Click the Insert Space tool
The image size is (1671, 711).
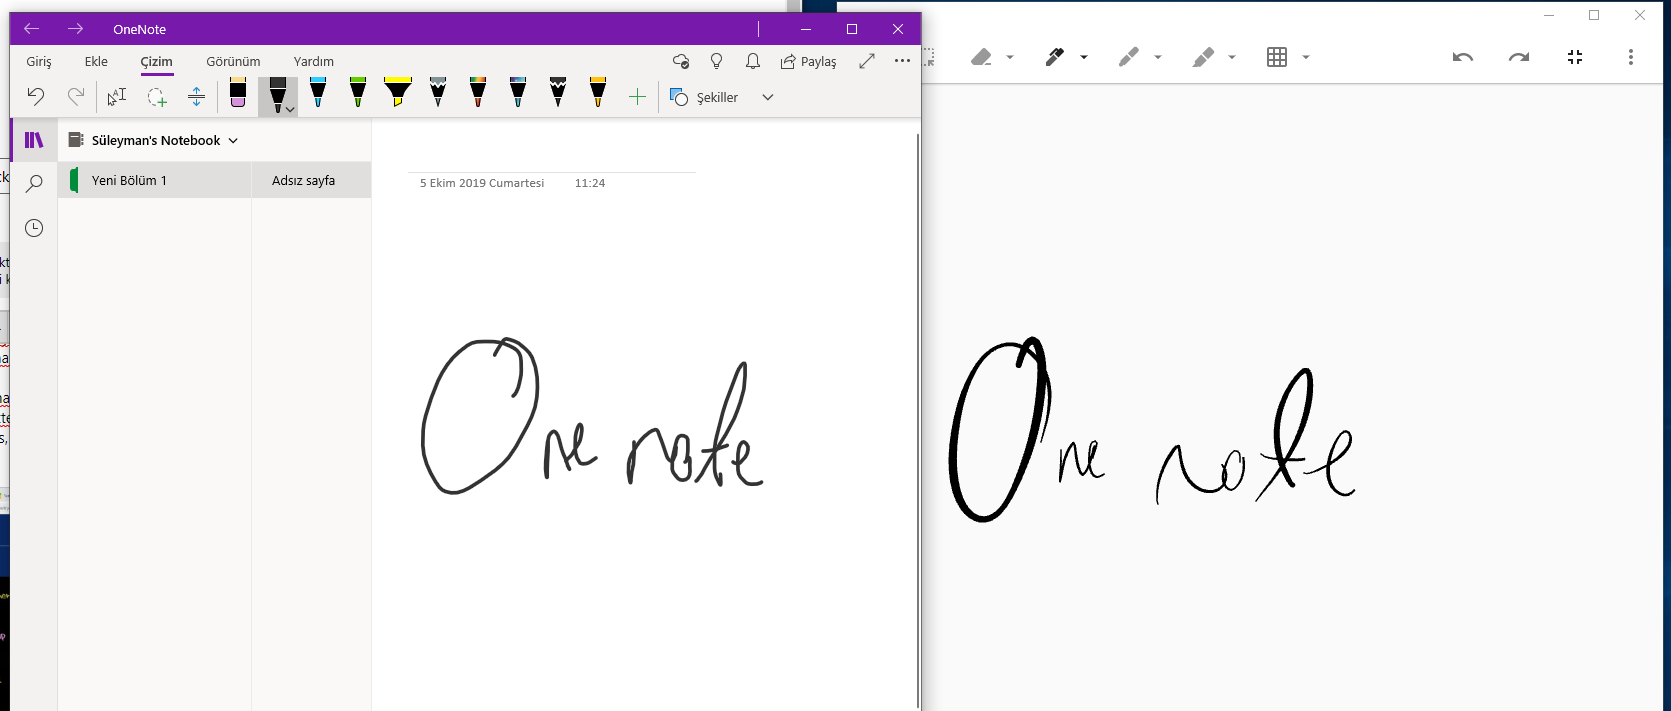(x=196, y=96)
